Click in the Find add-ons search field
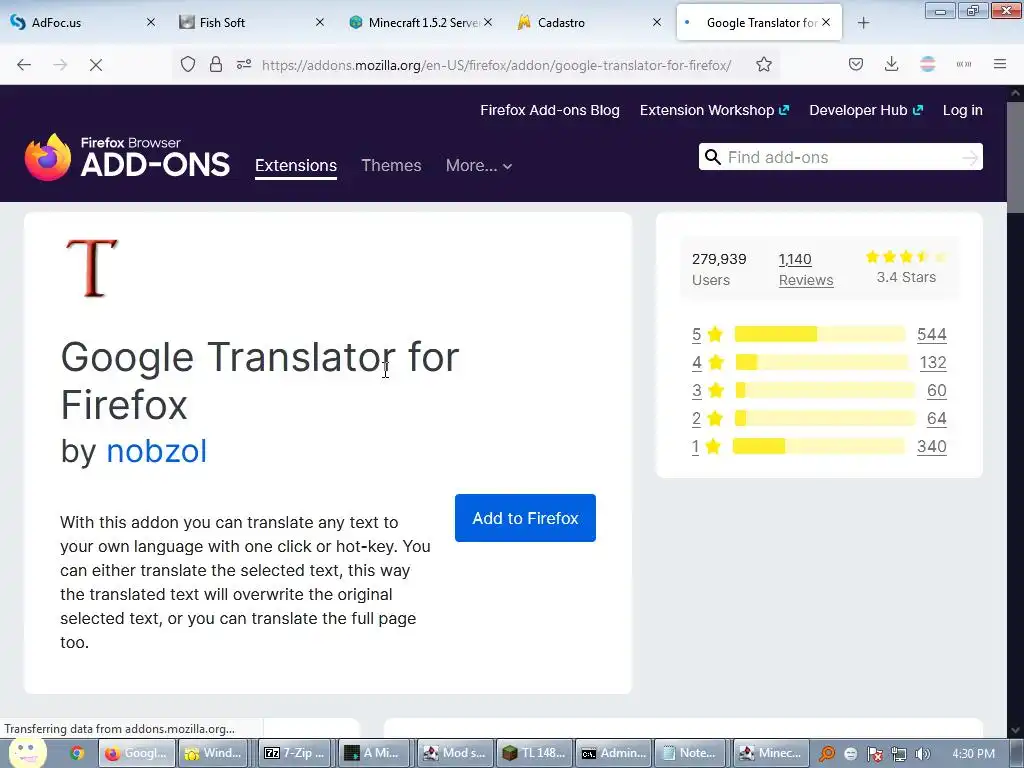 pyautogui.click(x=840, y=157)
